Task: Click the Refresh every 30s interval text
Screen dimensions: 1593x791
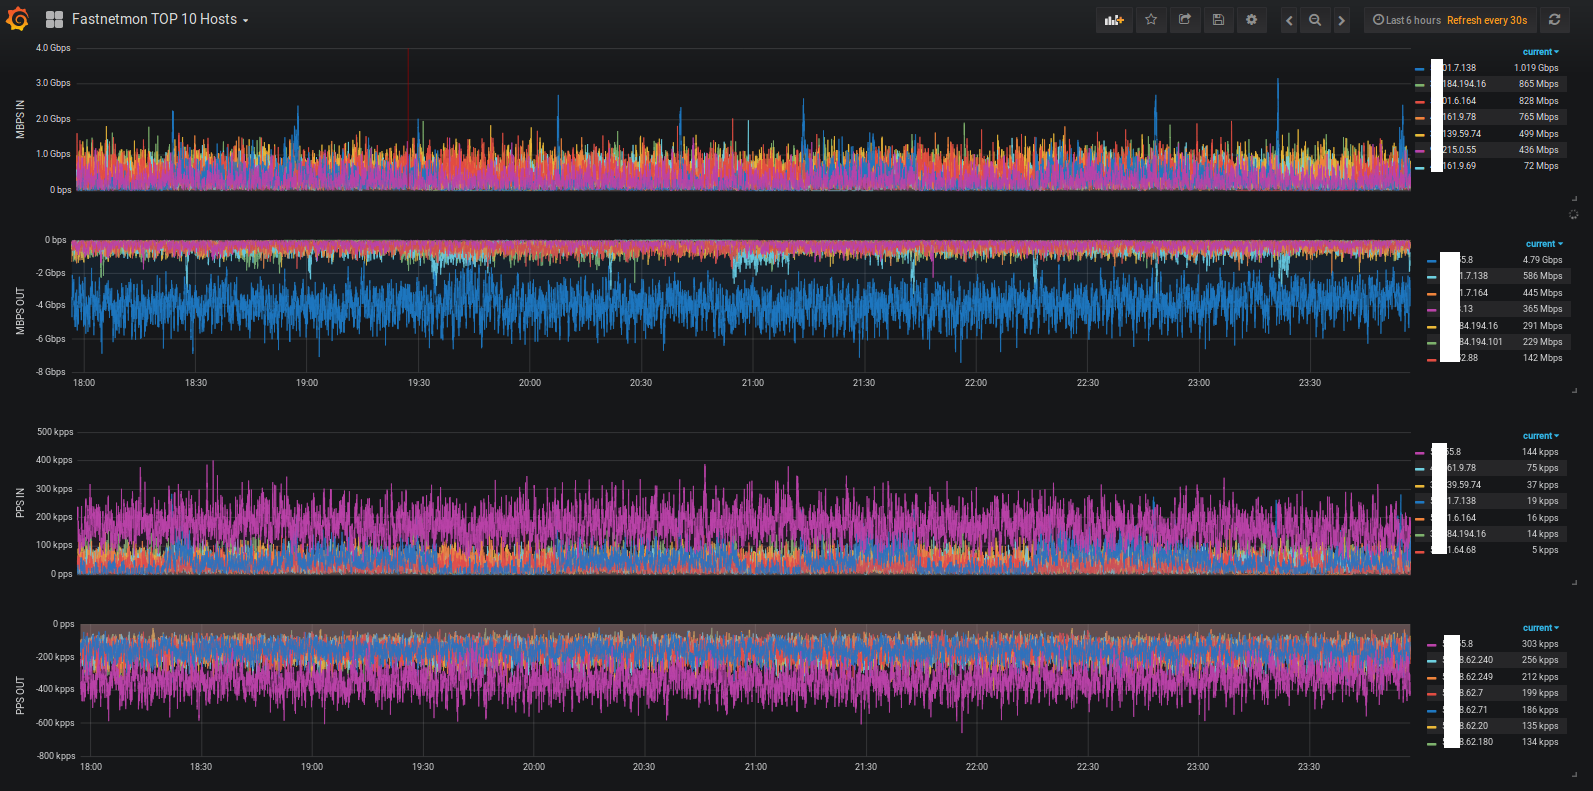Action: (x=1487, y=20)
